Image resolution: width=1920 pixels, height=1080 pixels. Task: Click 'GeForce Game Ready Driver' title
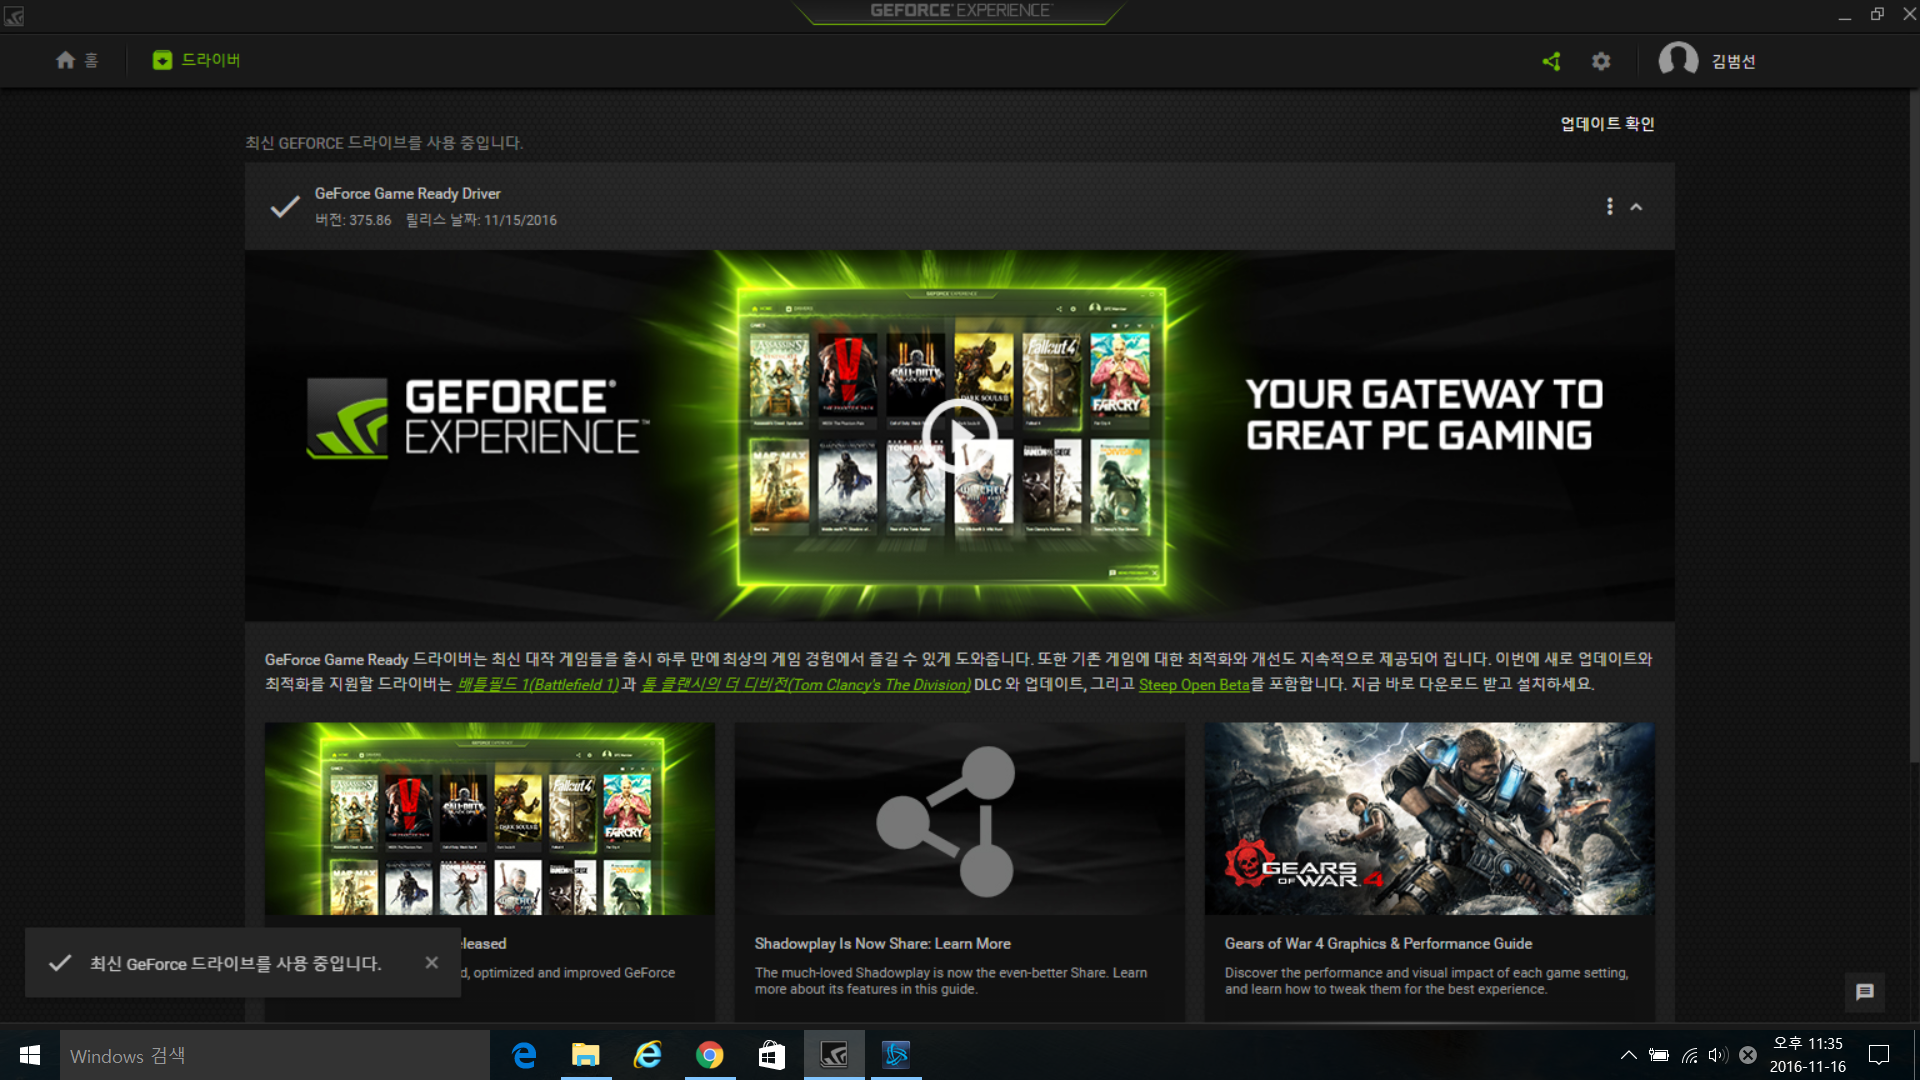408,194
